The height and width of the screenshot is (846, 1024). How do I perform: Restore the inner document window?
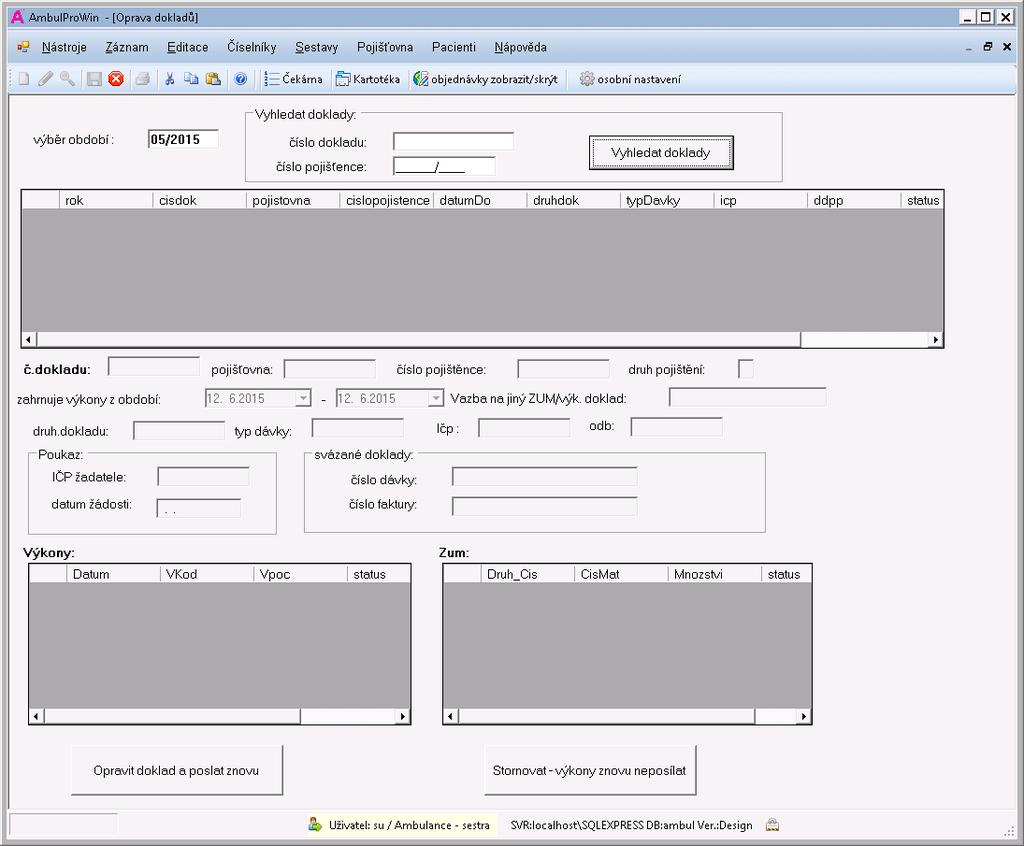tap(987, 46)
